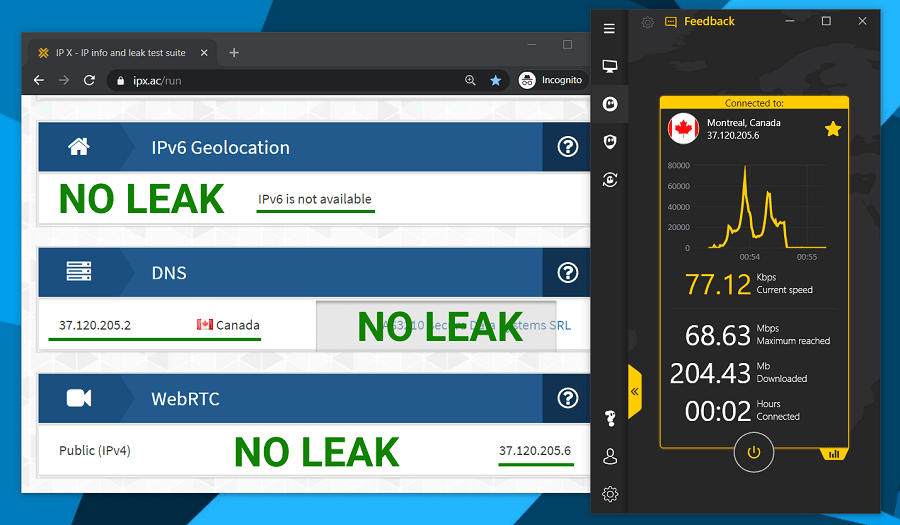Open a new browser tab
This screenshot has width=900, height=525.
[x=234, y=53]
